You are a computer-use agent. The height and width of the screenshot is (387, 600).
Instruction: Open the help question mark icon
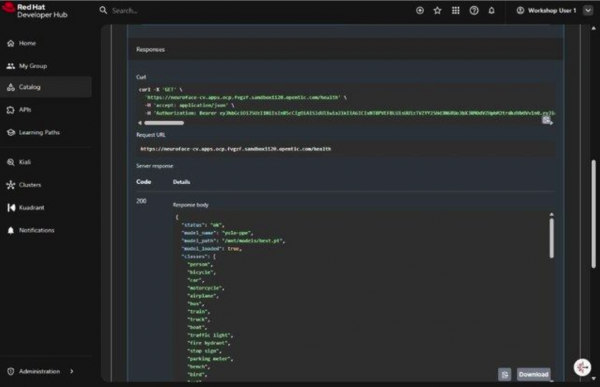click(x=474, y=11)
